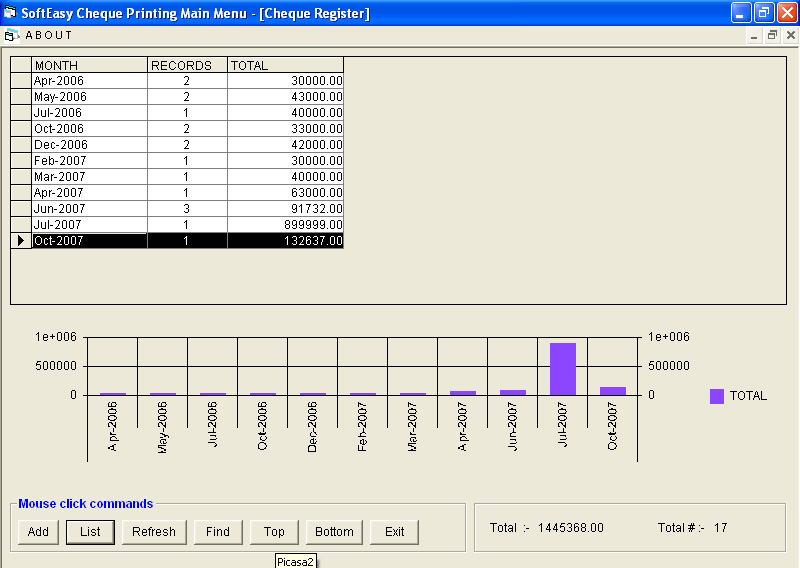Click the 91732.00 total cell
This screenshot has height=568, width=800.
285,209
